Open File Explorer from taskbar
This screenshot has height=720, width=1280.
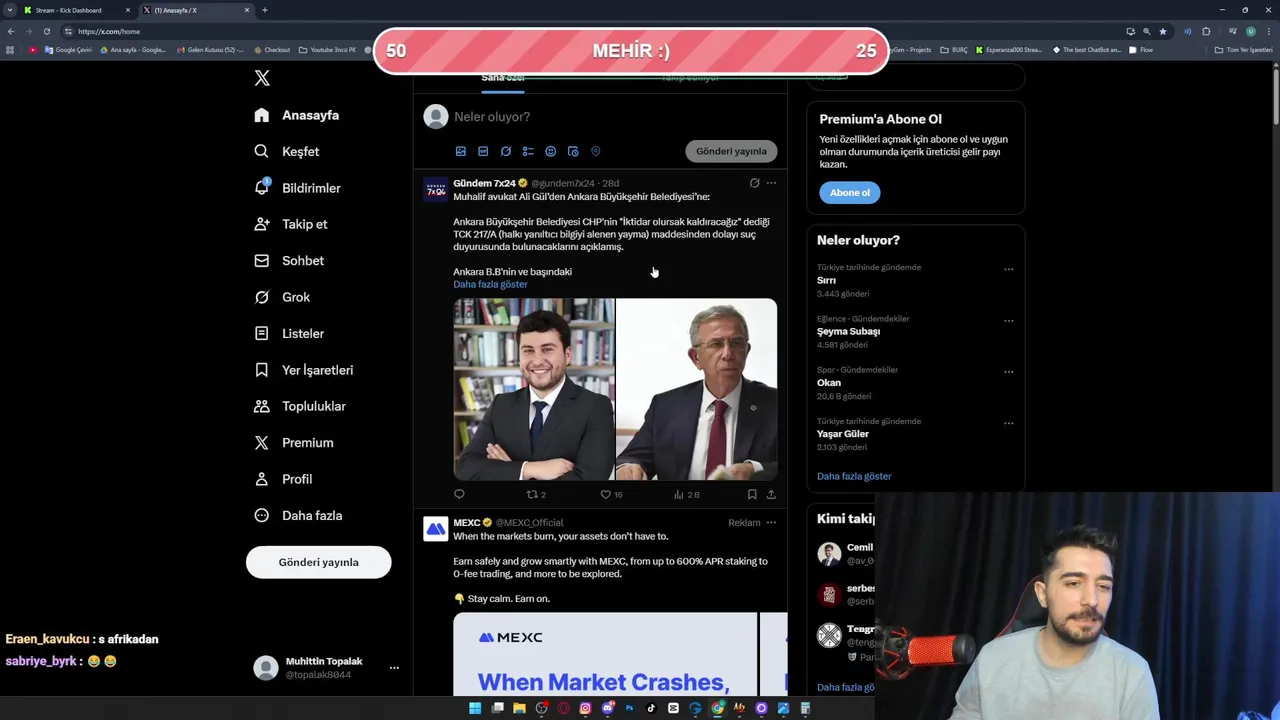[x=519, y=708]
